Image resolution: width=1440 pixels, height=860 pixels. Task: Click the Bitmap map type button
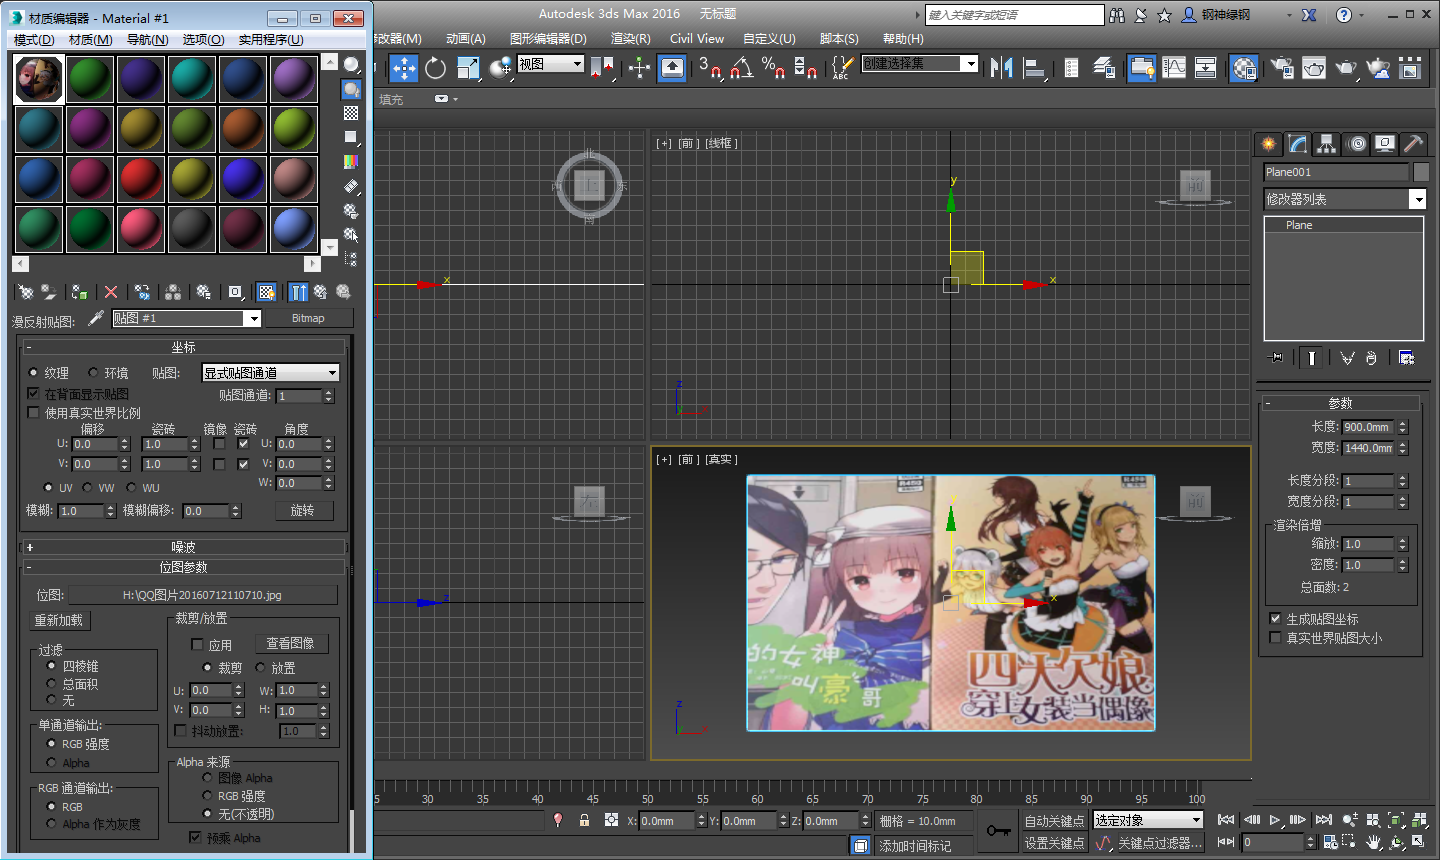308,318
